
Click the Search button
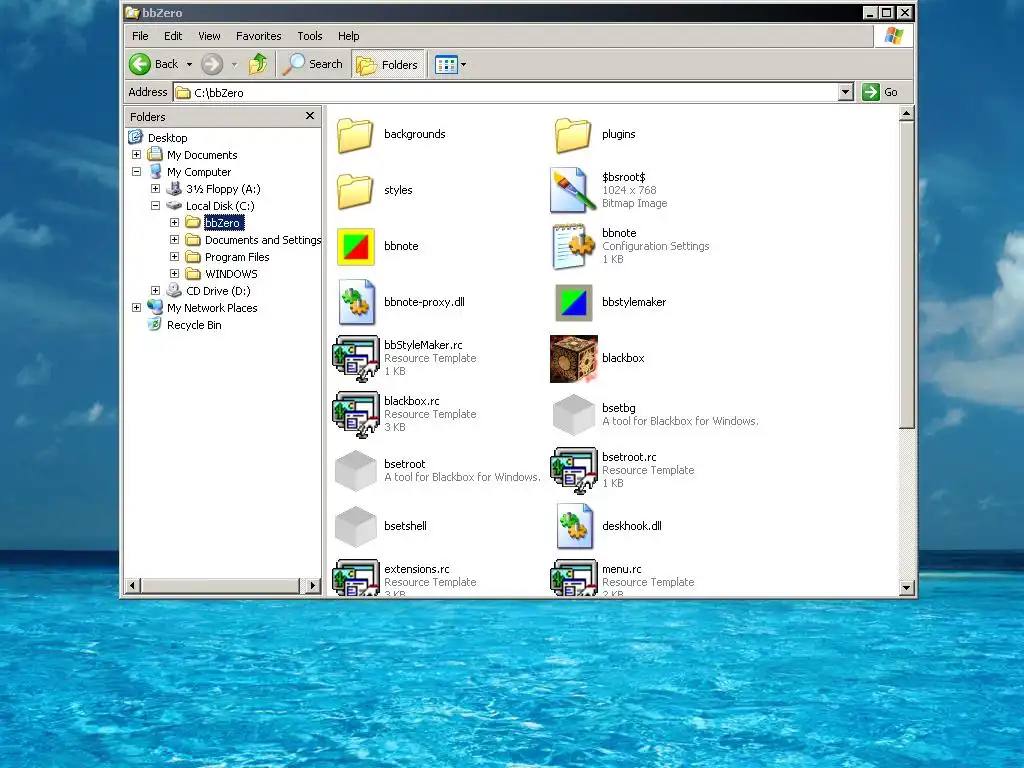click(313, 64)
